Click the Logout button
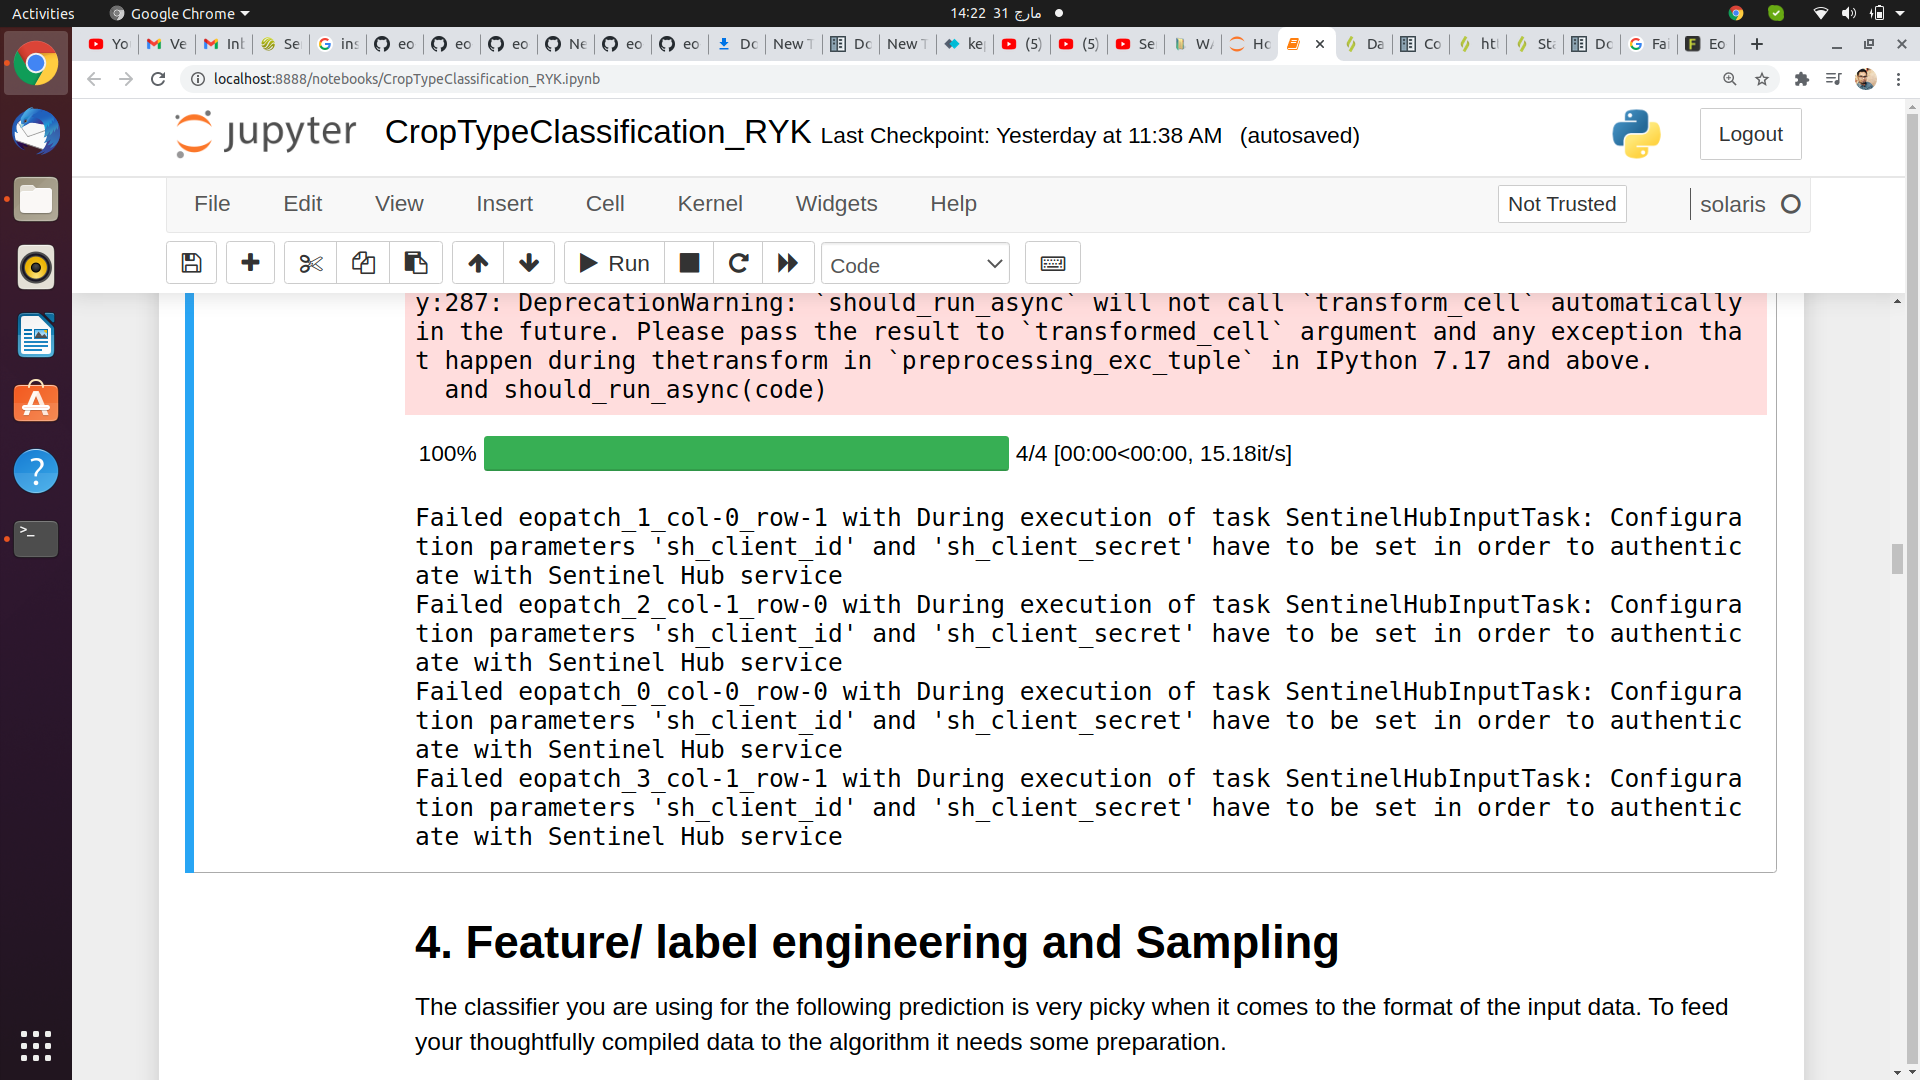 point(1750,133)
